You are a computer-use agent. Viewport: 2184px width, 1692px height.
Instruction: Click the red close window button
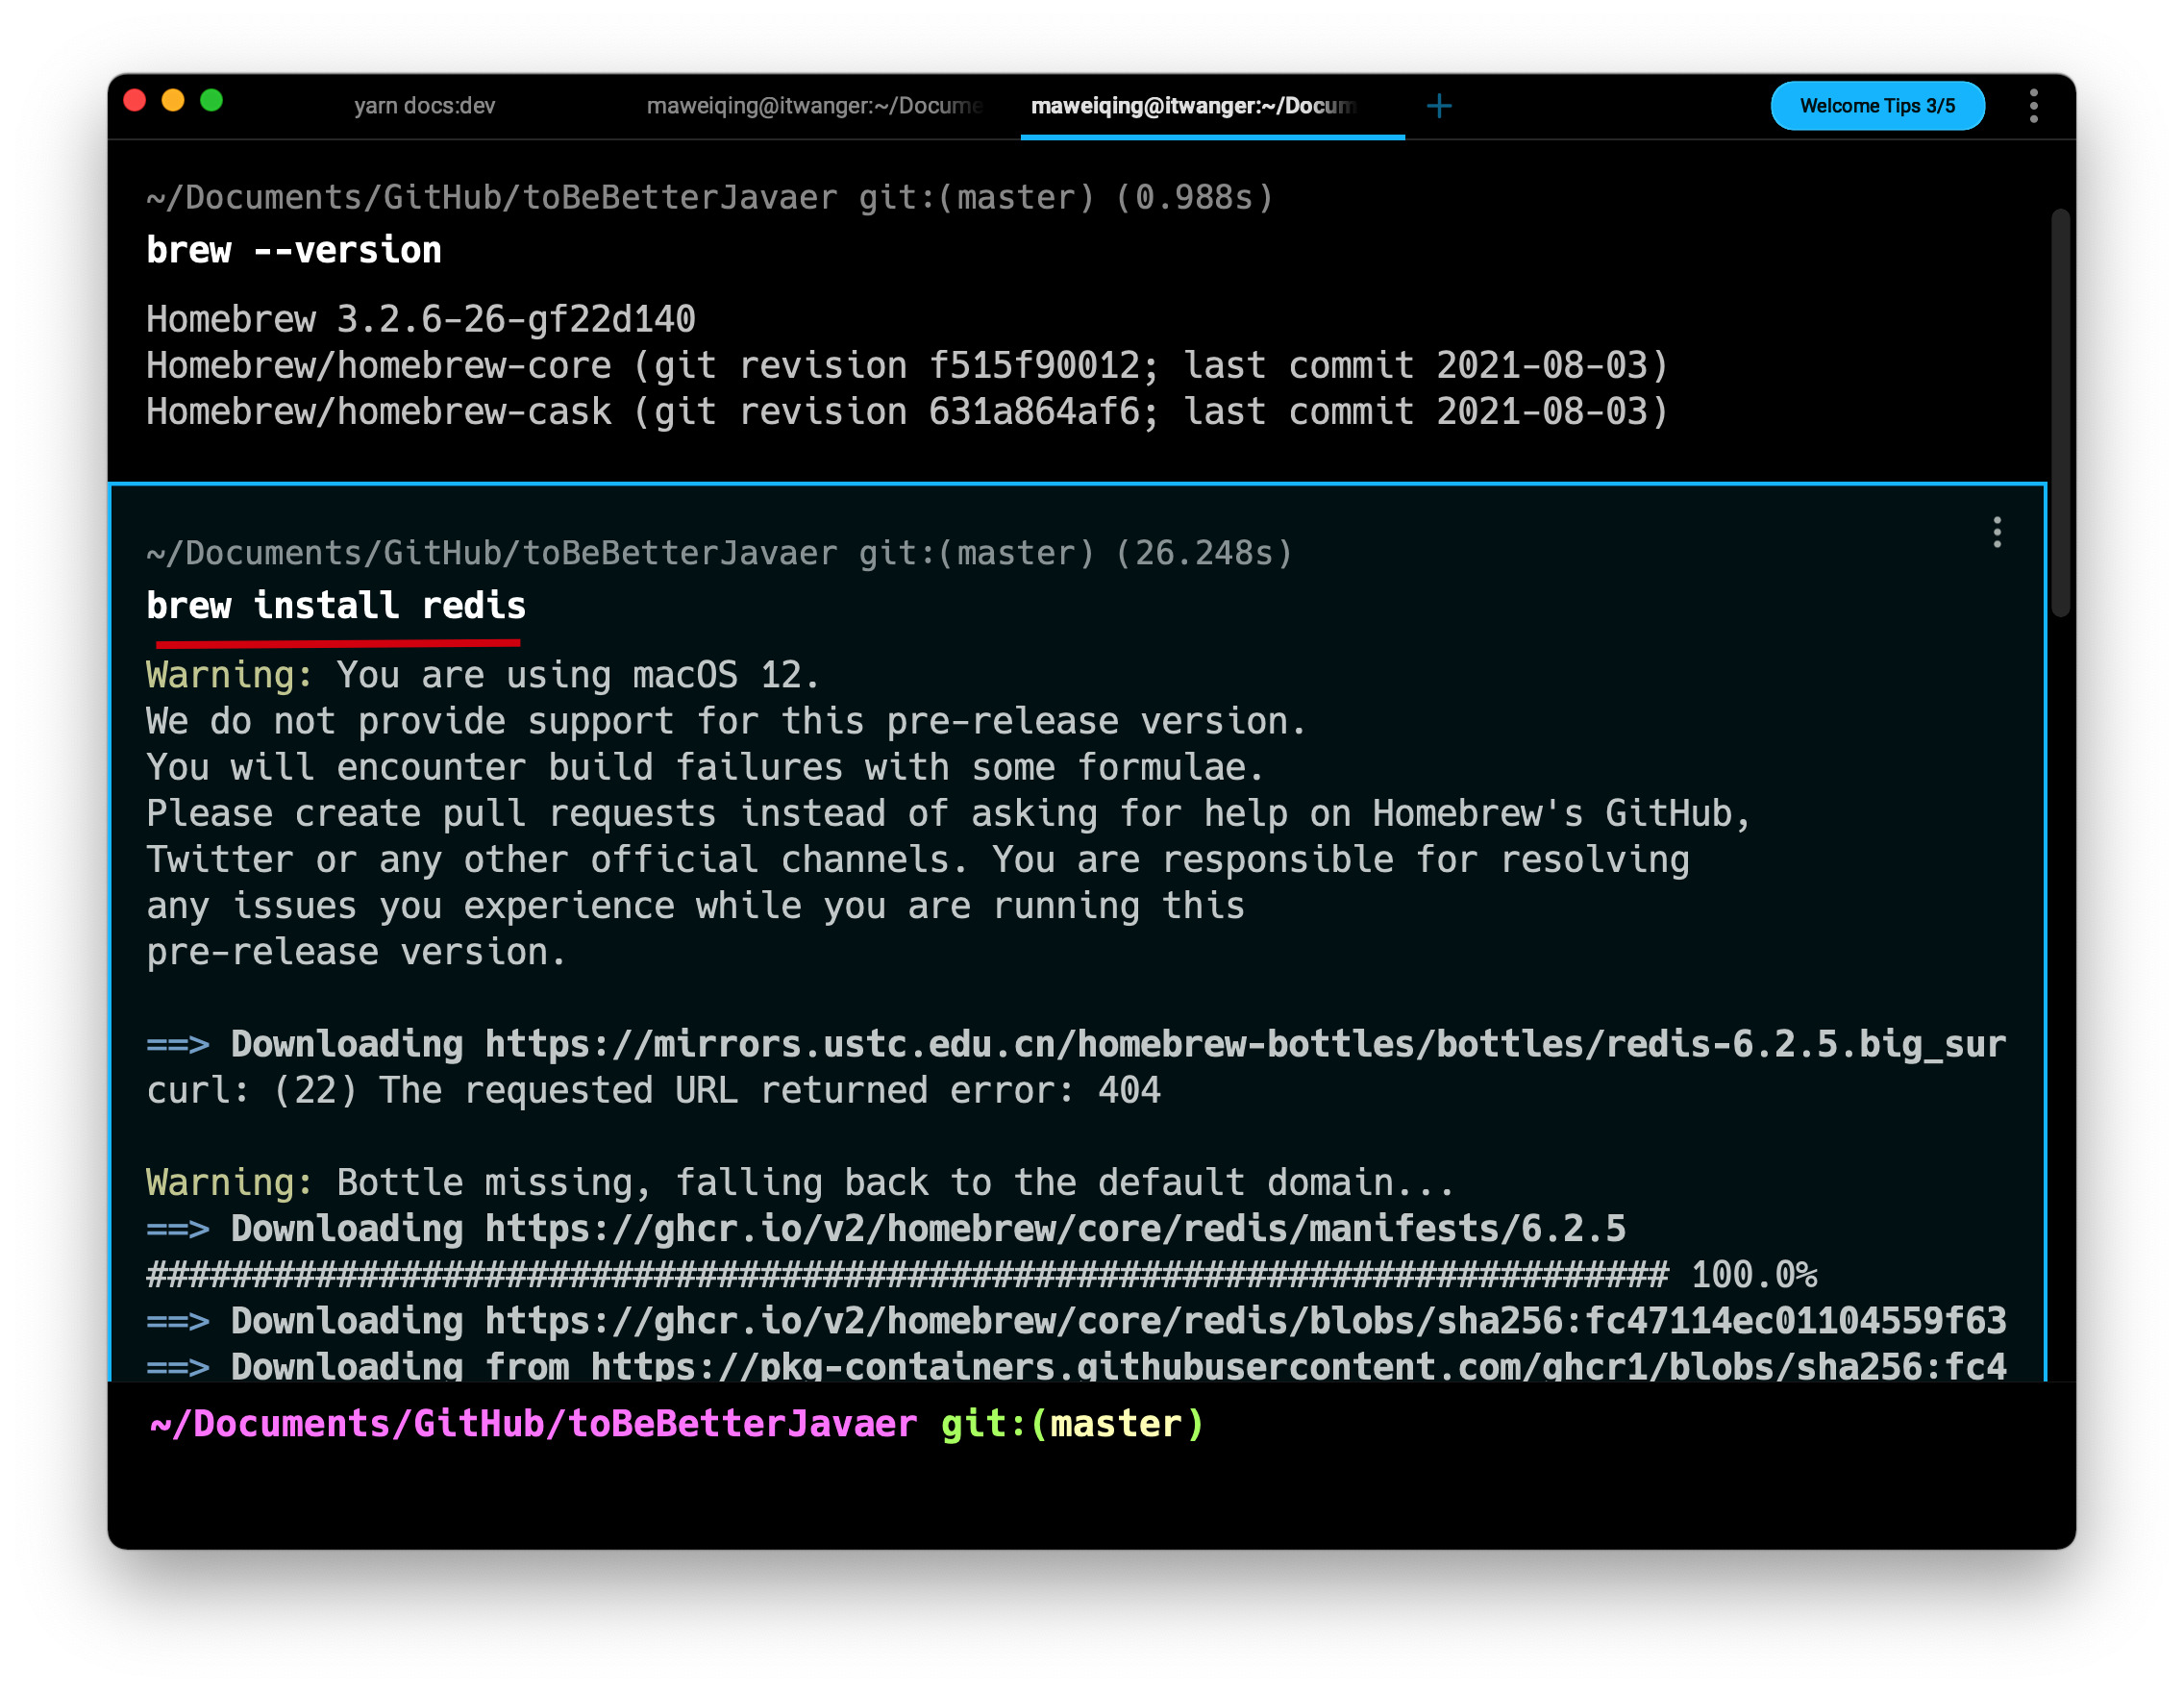pyautogui.click(x=135, y=101)
